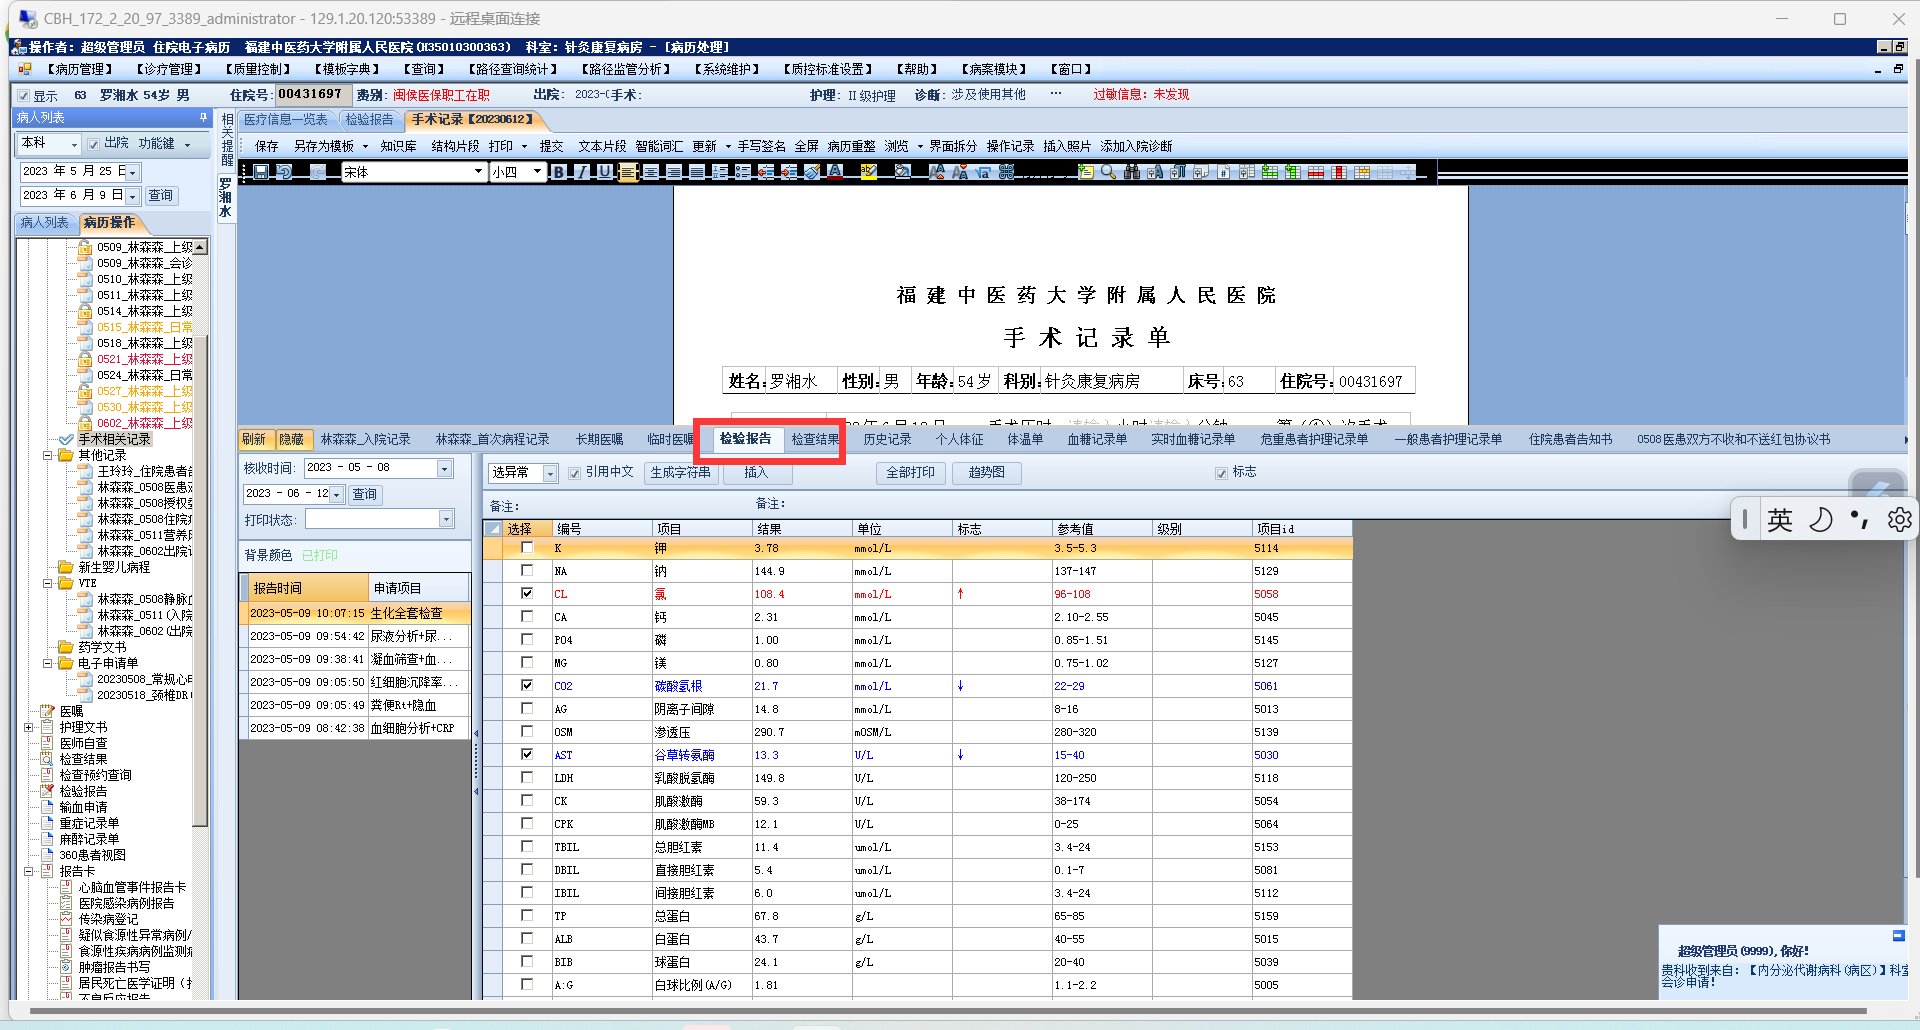Open the 打印状态 dropdown
This screenshot has height=1030, width=1920.
(x=446, y=519)
